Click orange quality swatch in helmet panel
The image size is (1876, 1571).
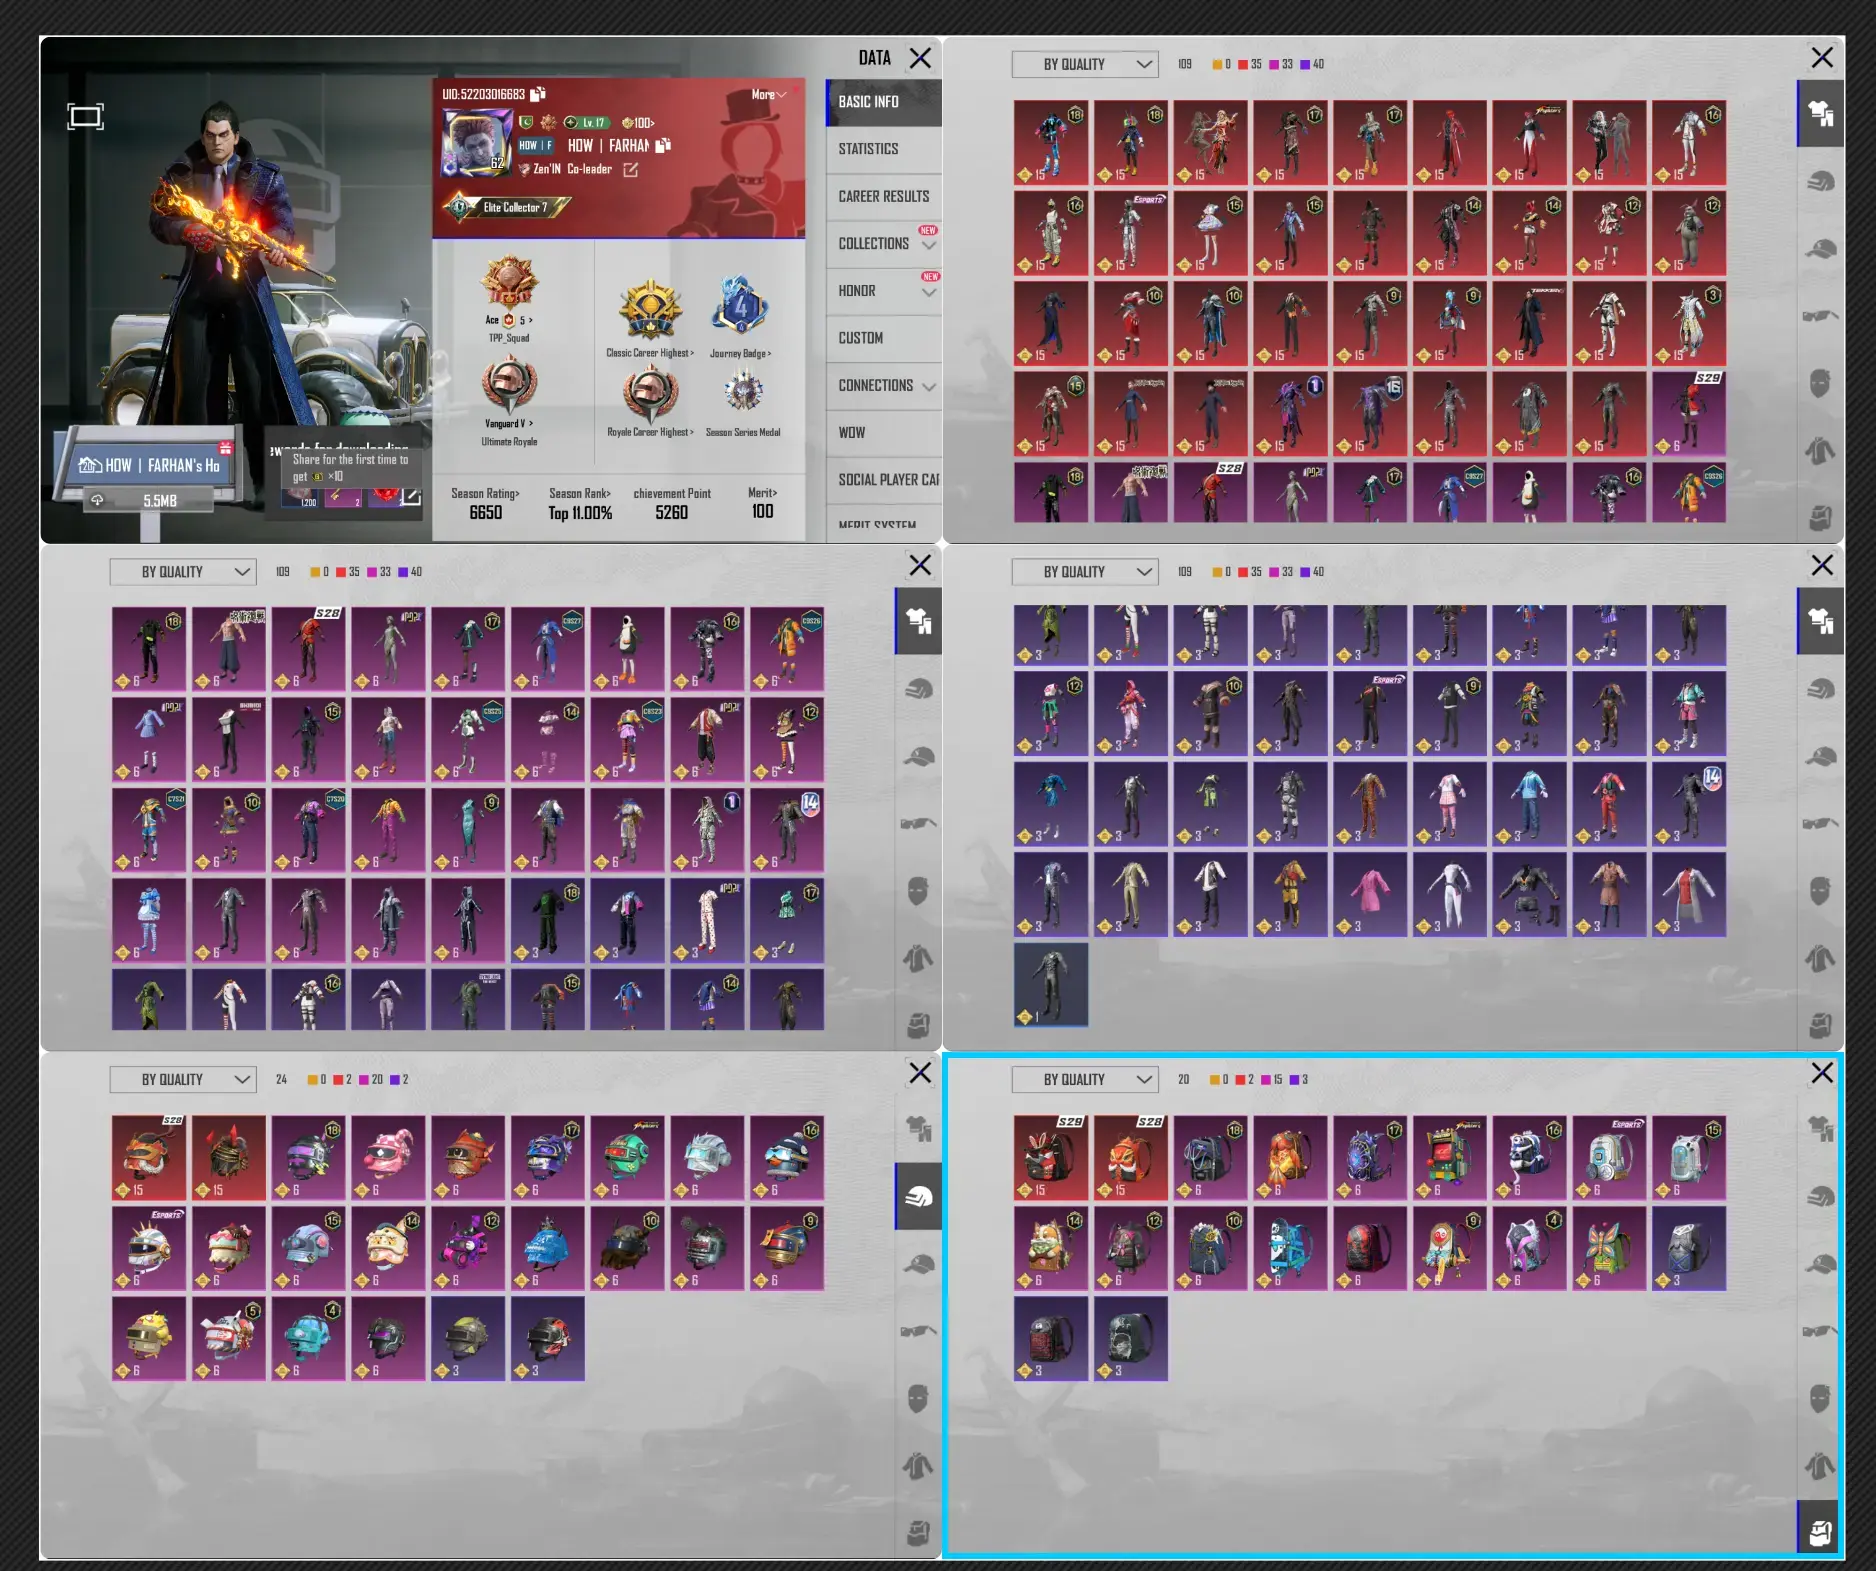(313, 1080)
